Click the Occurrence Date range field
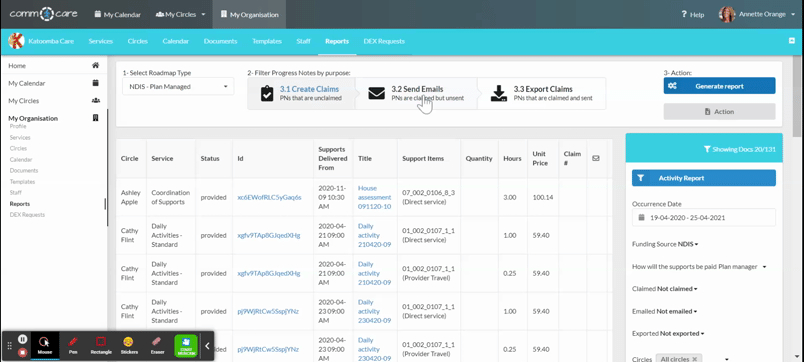Viewport: 804px width, 362px height. click(704, 217)
